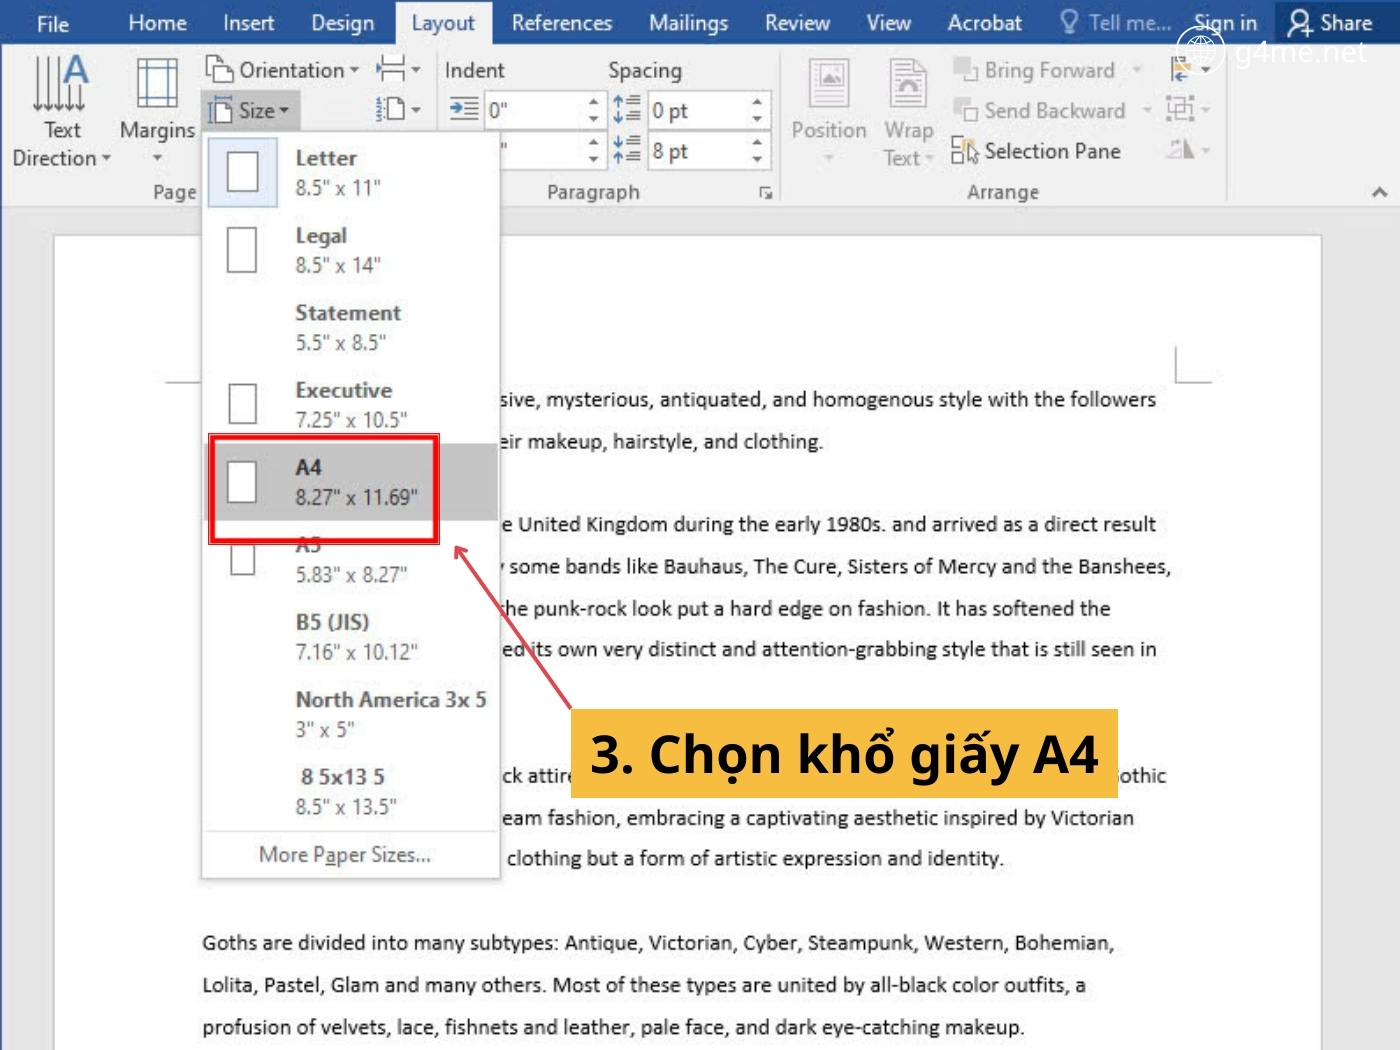
Task: Switch to the Insert tab
Action: (x=248, y=23)
